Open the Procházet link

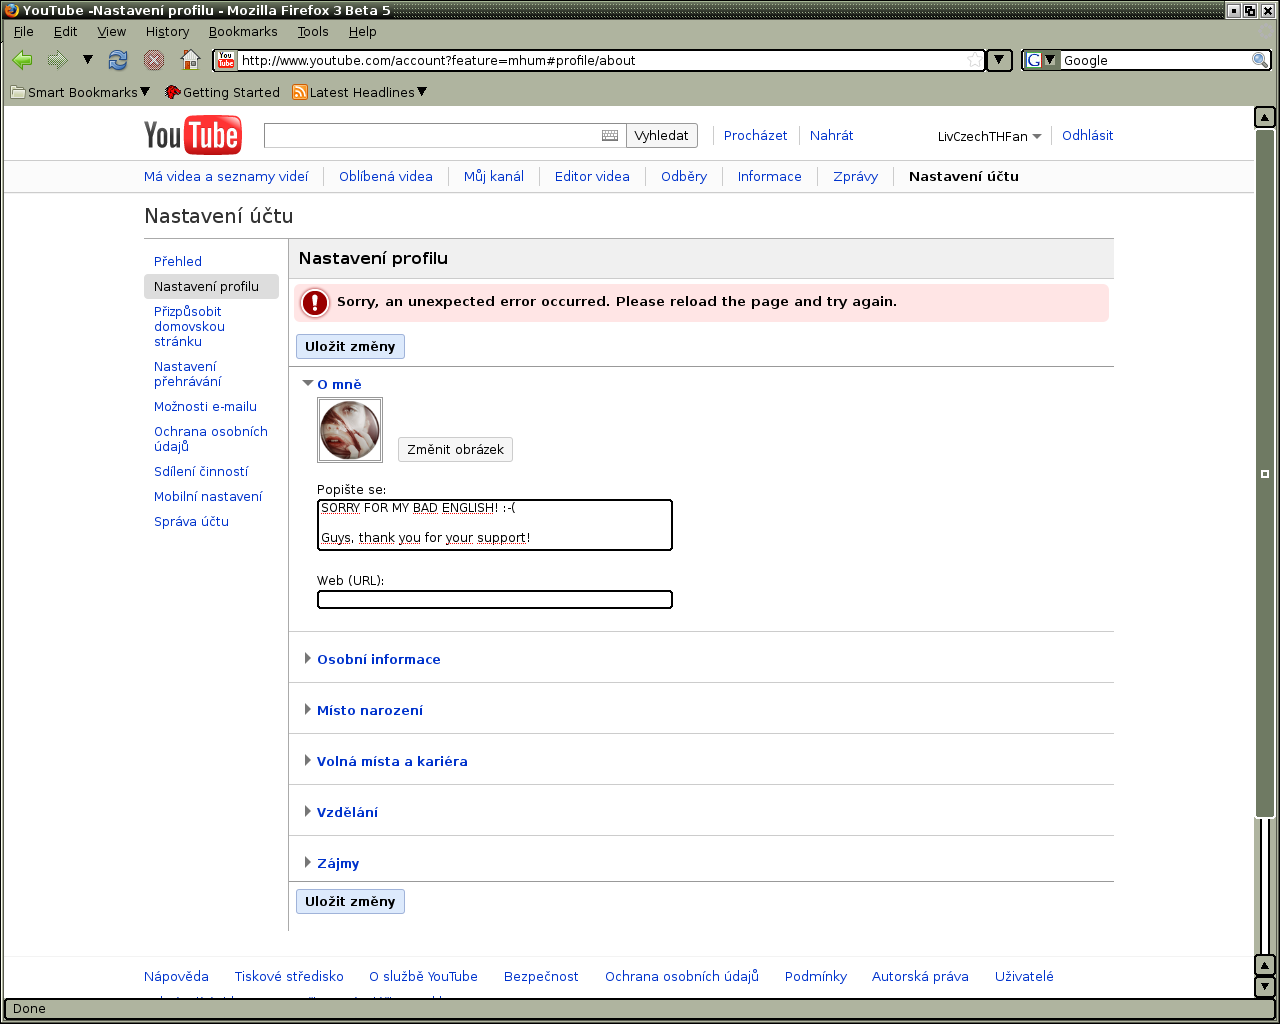pyautogui.click(x=755, y=135)
